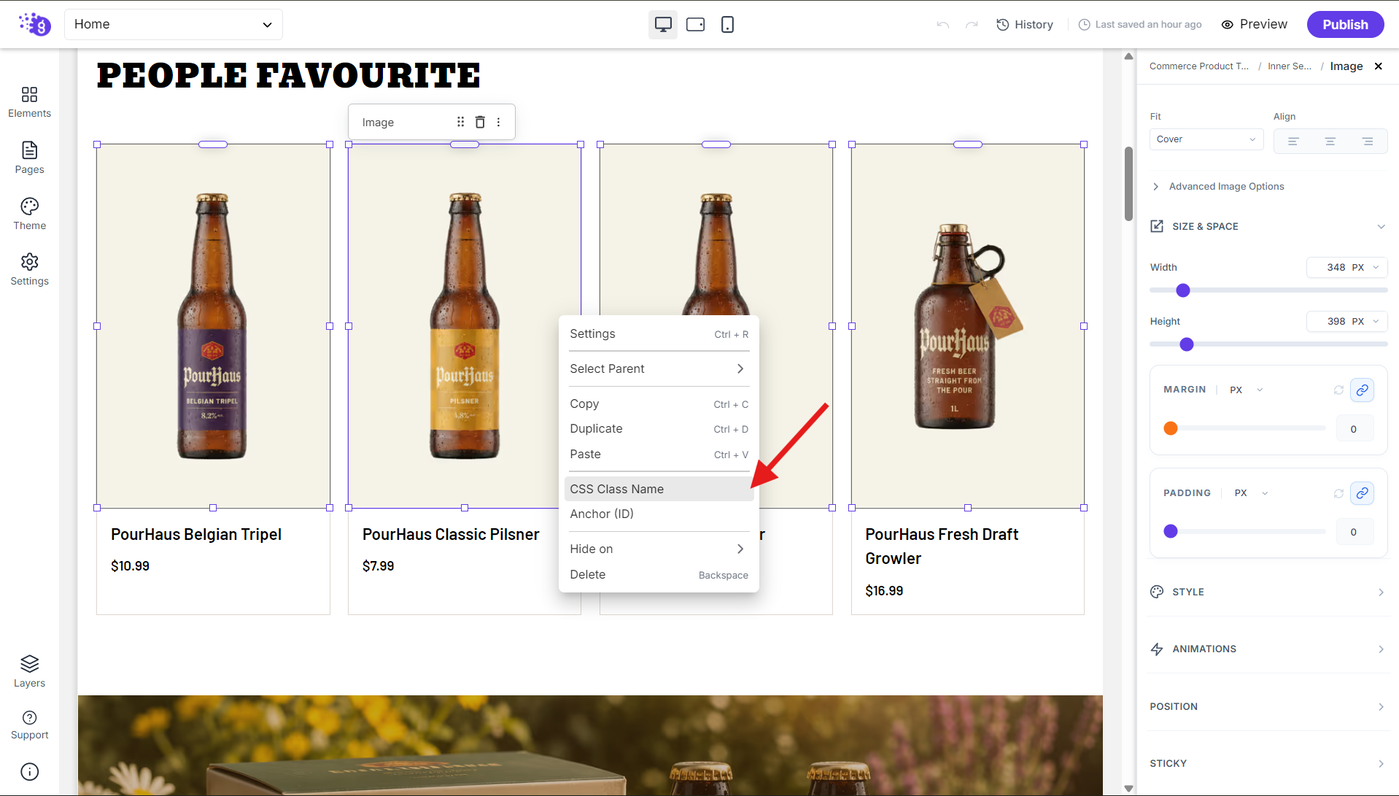Delete image using trash icon in toolbar
Viewport: 1399px width, 796px height.
click(x=480, y=122)
